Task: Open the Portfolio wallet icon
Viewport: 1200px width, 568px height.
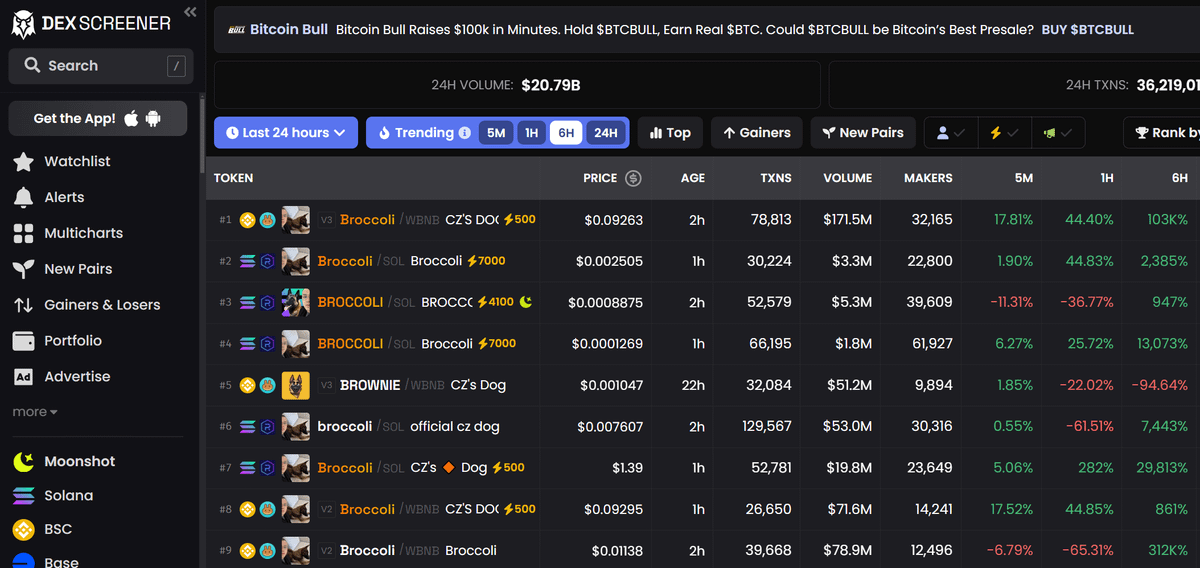Action: (23, 341)
